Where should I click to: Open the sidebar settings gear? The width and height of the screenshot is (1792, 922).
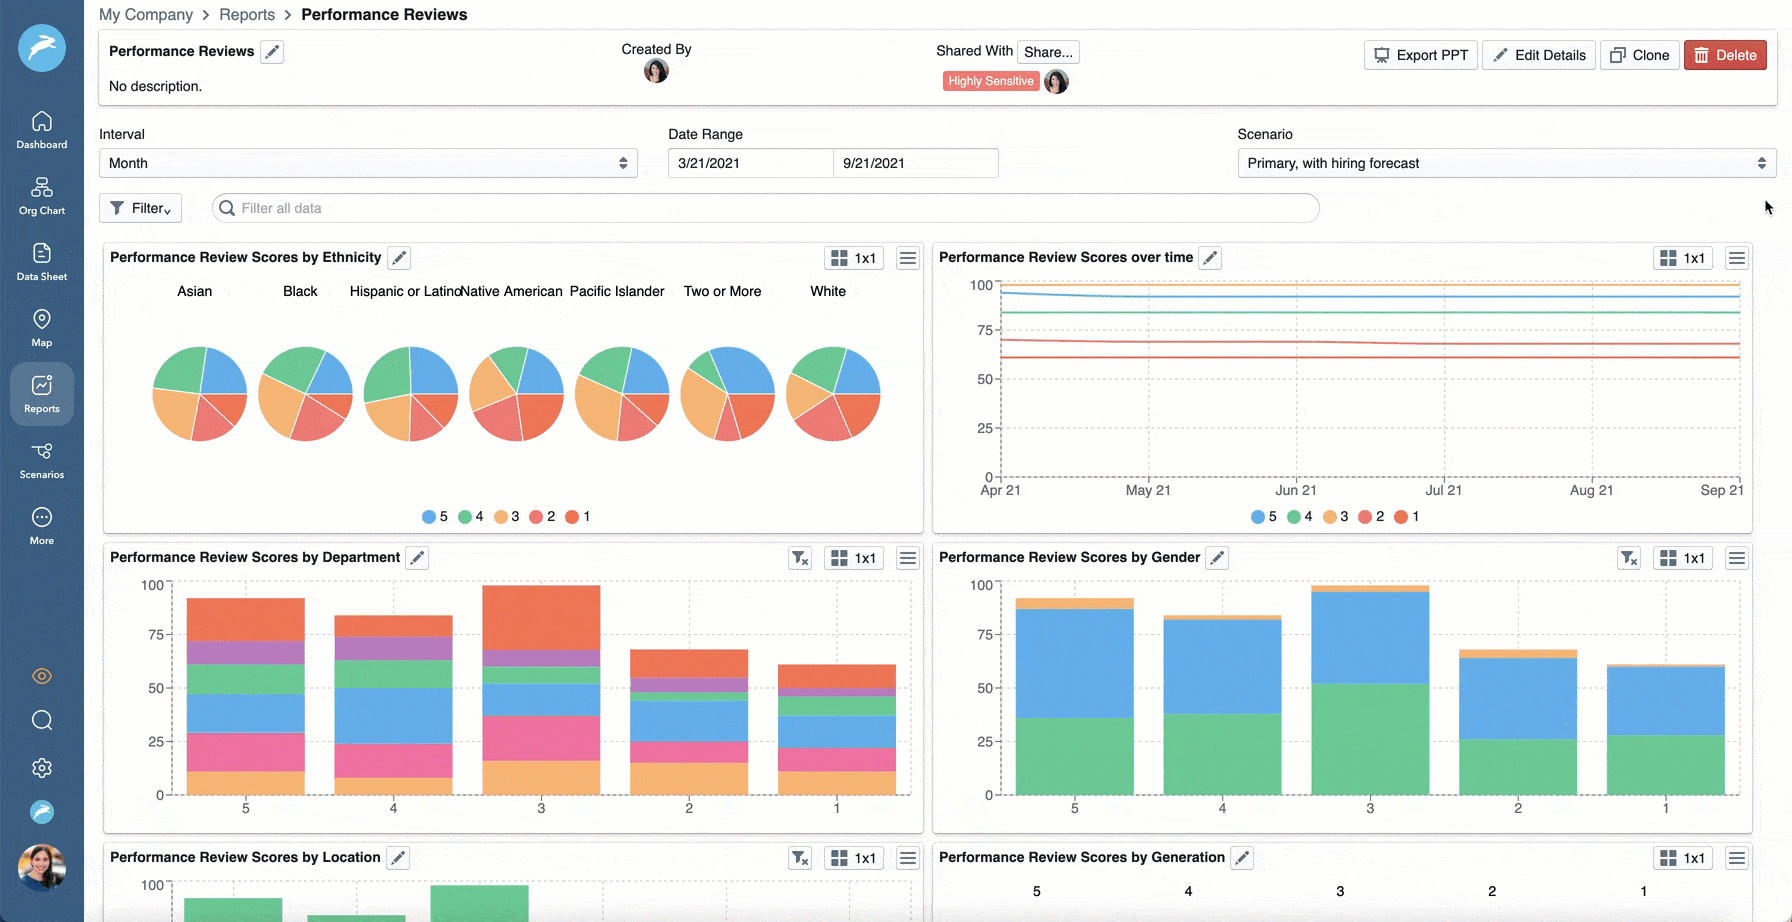41,767
